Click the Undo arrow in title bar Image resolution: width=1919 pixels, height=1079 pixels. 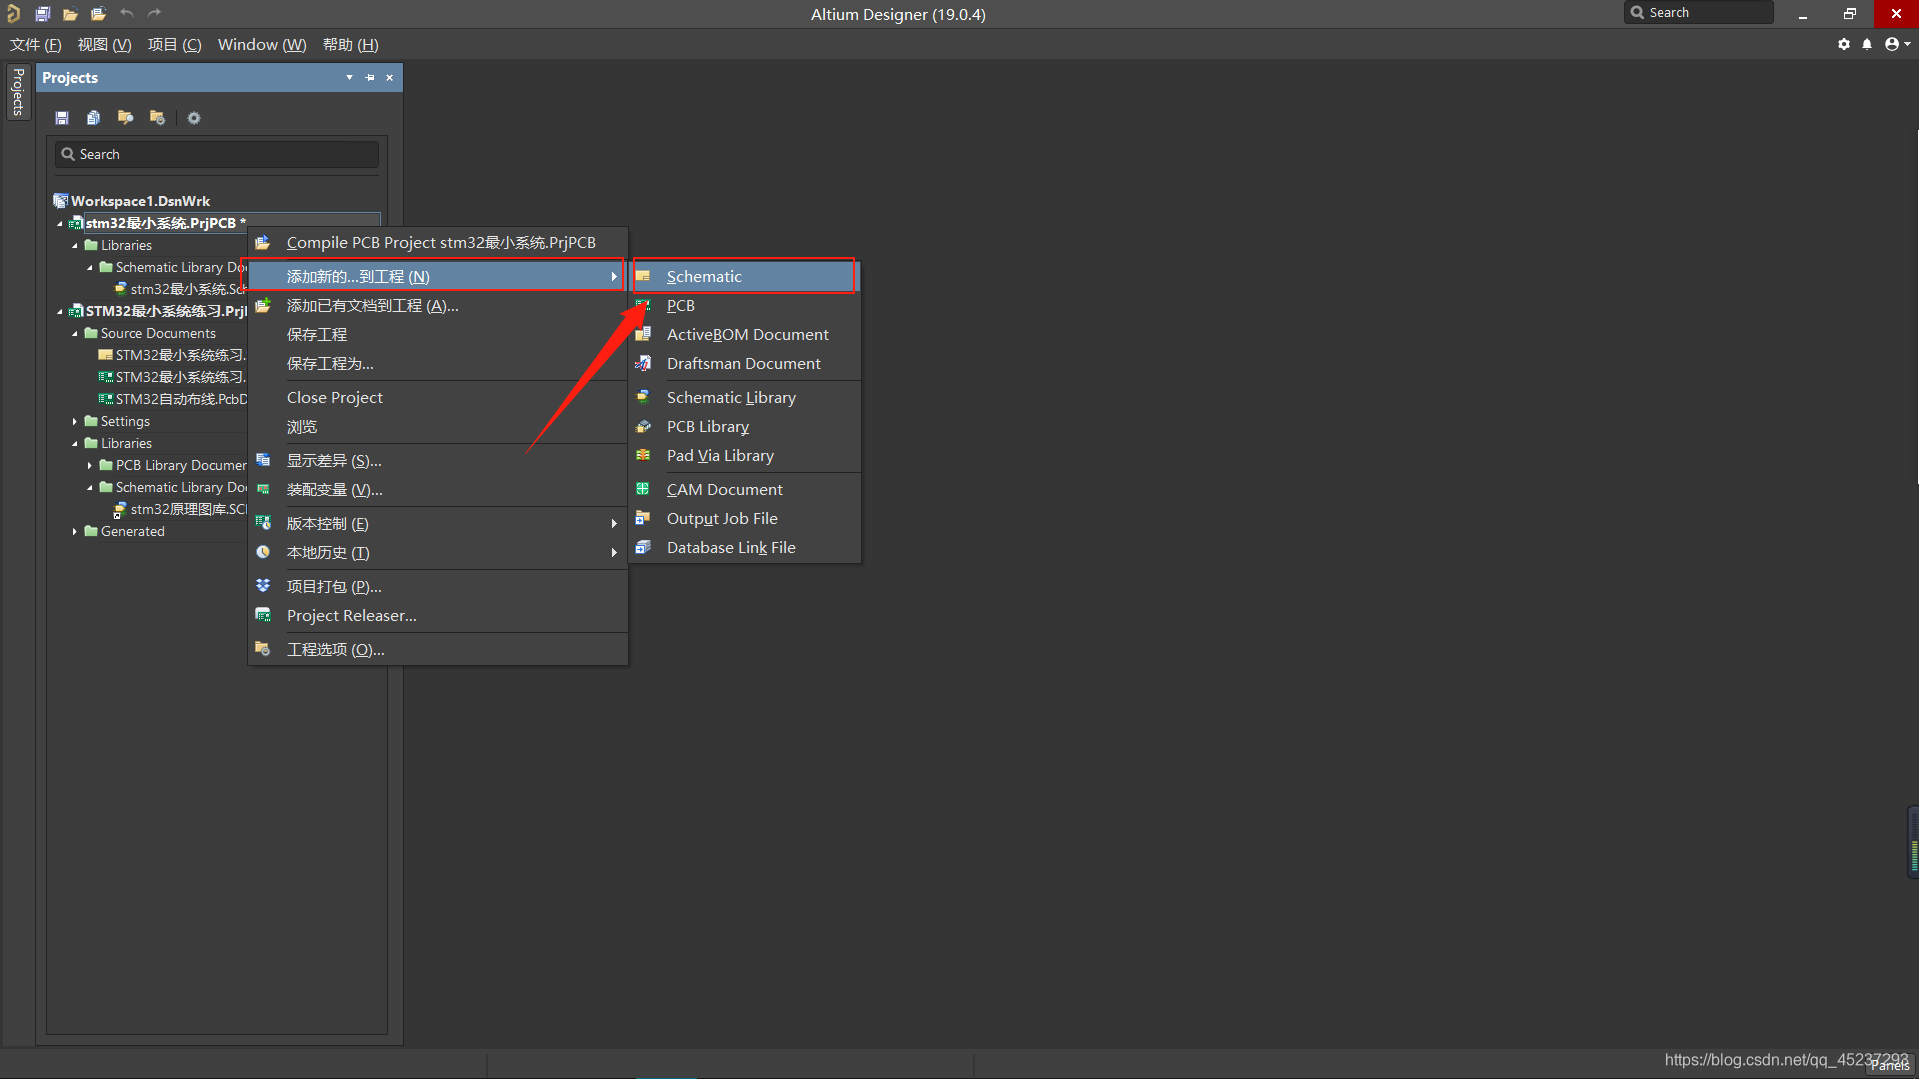127,14
